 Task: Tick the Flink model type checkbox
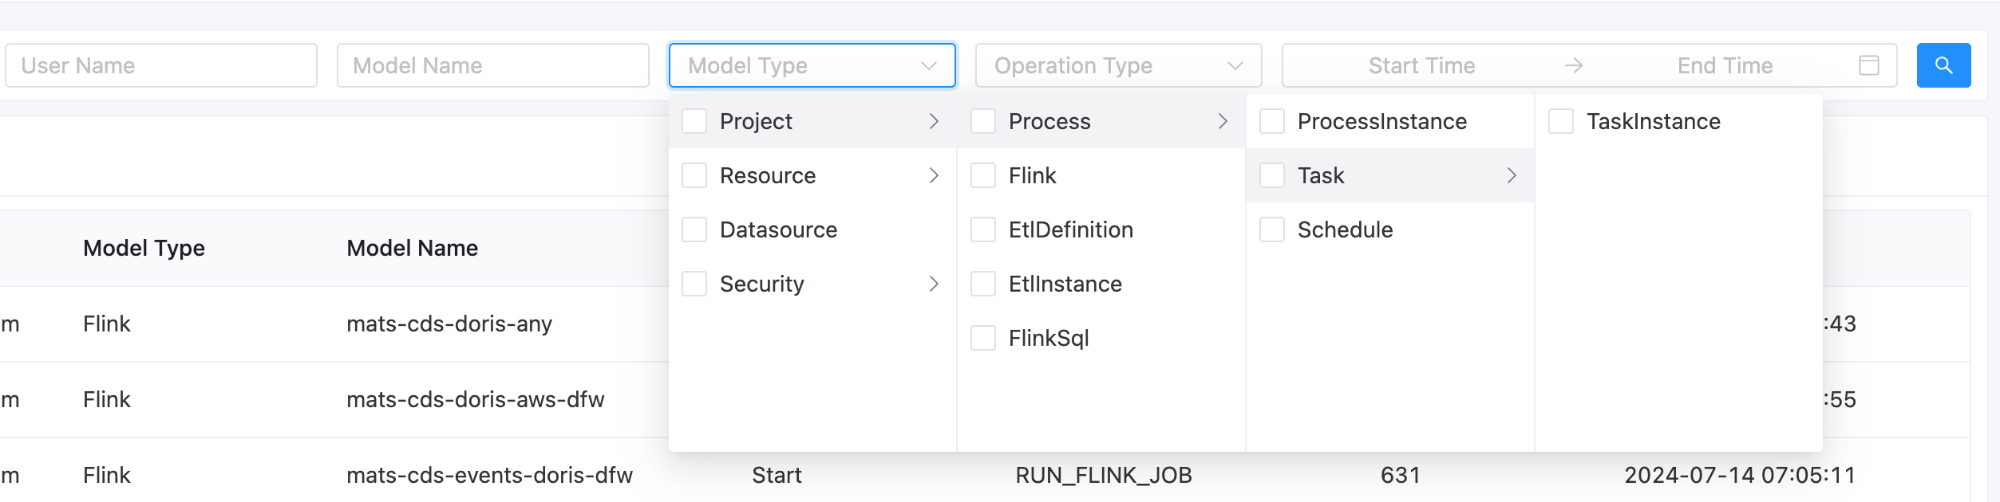[983, 175]
